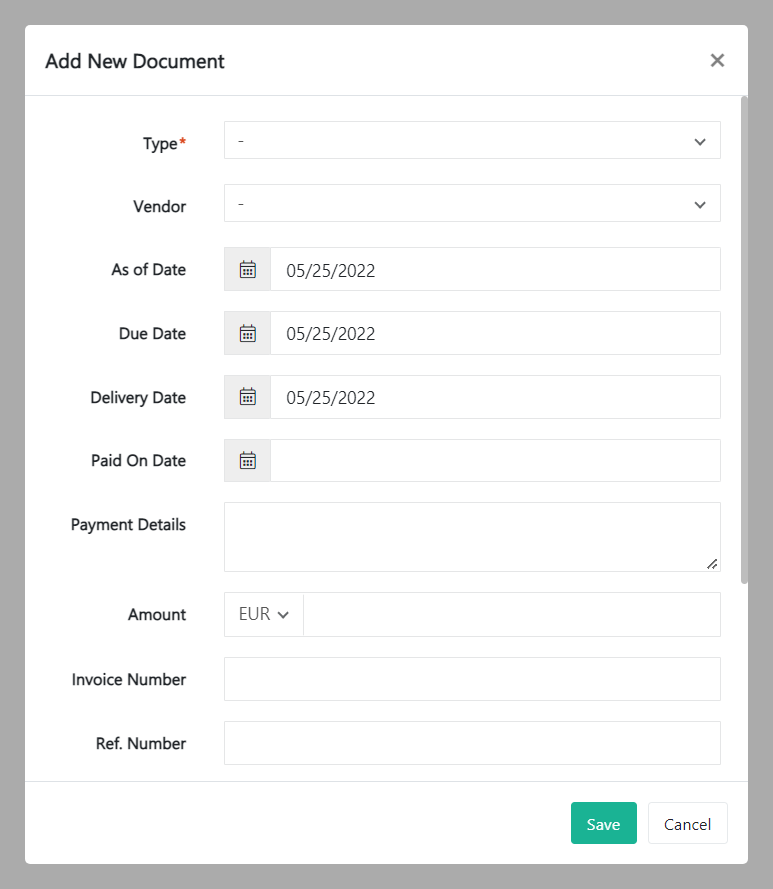Select the Delivery Date input field
Image resolution: width=773 pixels, height=889 pixels.
point(495,397)
